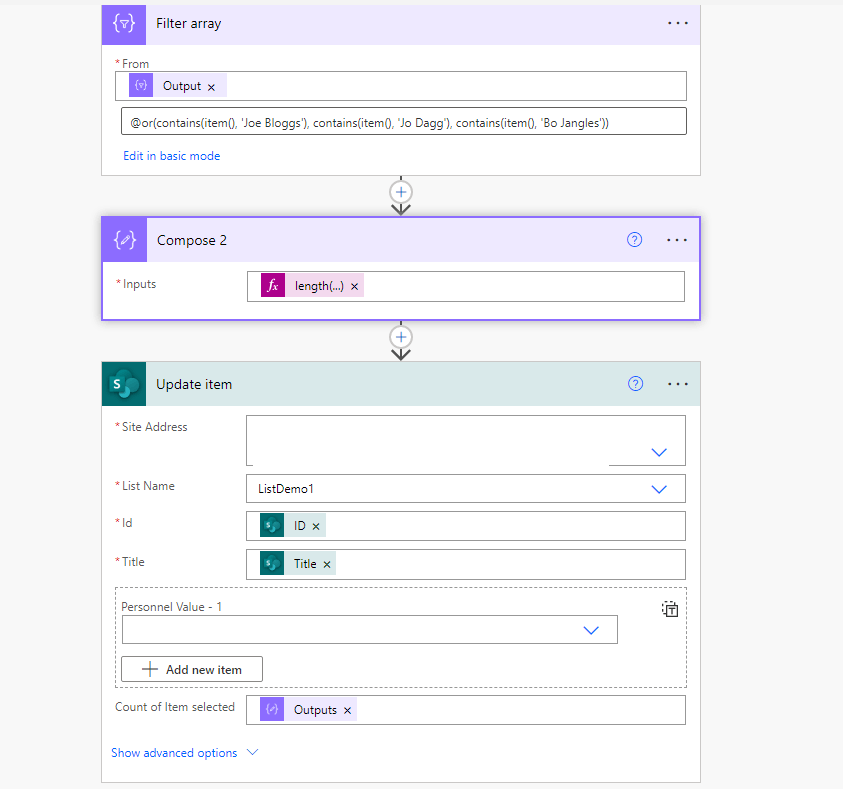Expand the Site Address dropdown
The width and height of the screenshot is (843, 789).
click(x=659, y=452)
